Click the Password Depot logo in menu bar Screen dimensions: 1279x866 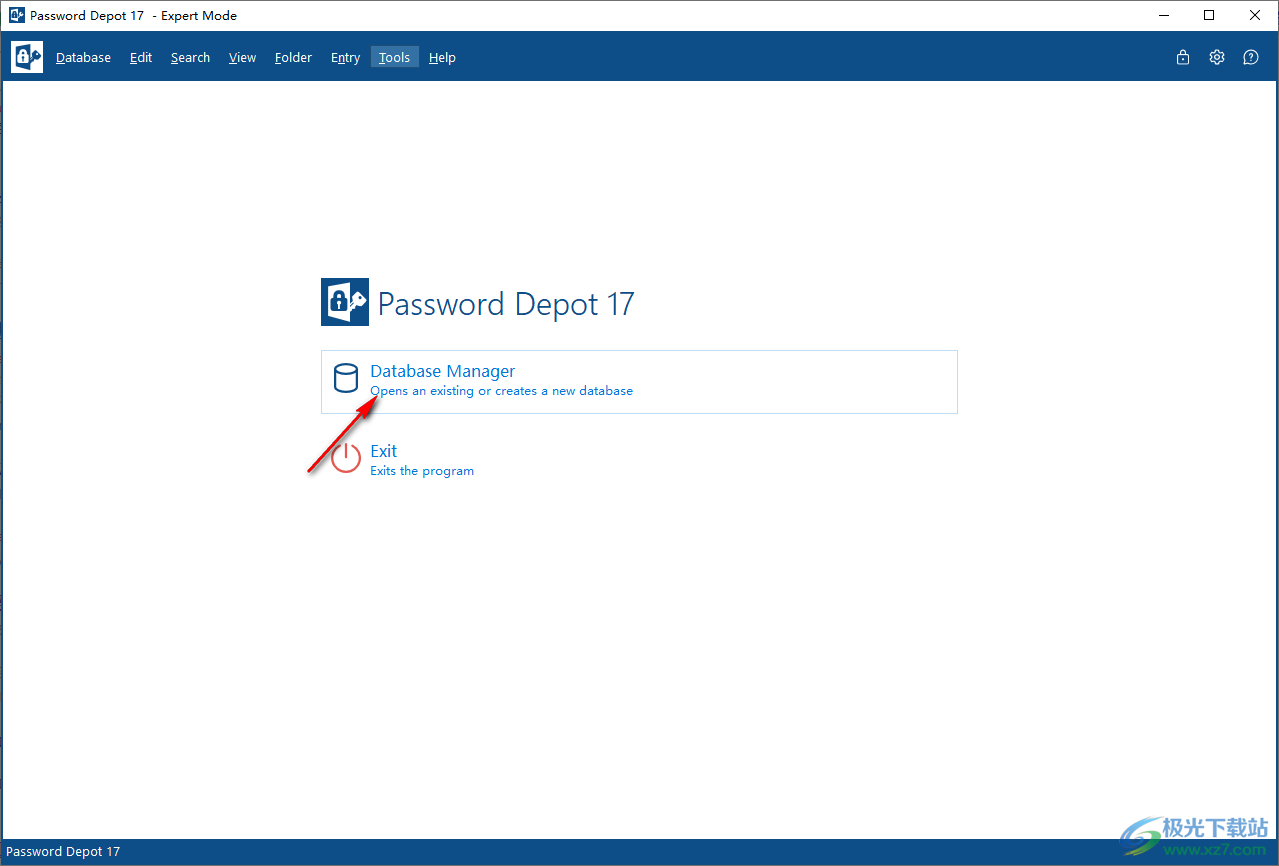click(27, 57)
